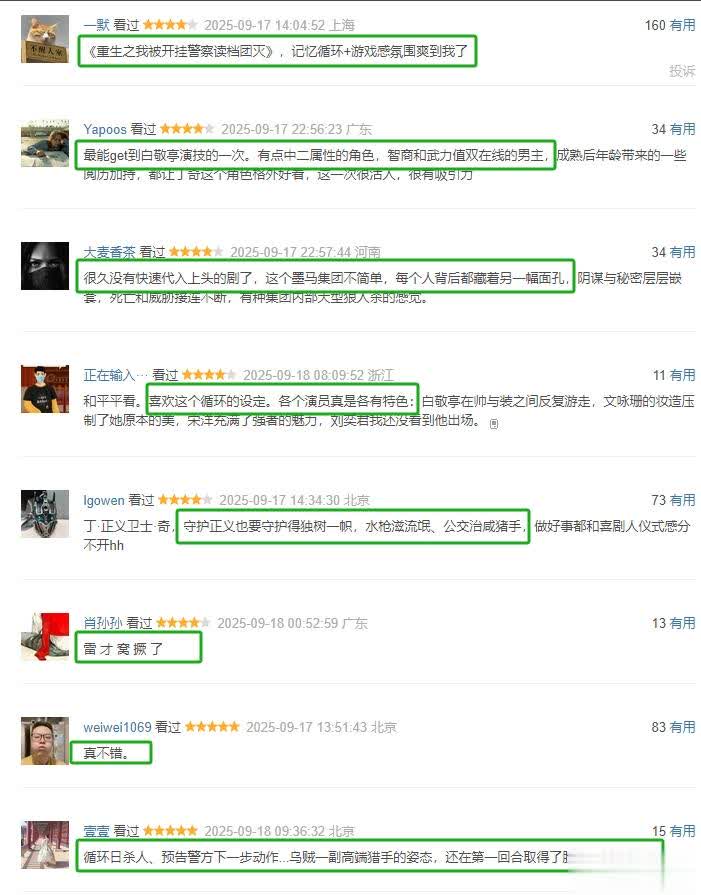The image size is (701, 895).
Task: Click the username 一默
Action: (96, 25)
